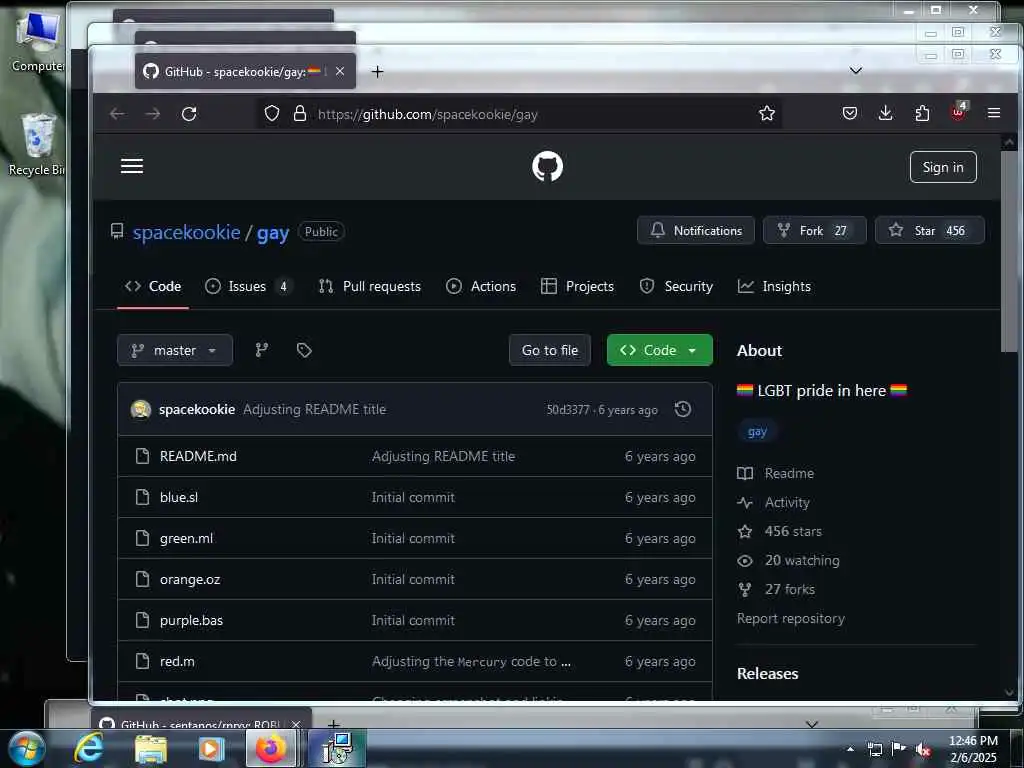Click the gay topic tag
Viewport: 1024px width, 768px height.
(758, 432)
